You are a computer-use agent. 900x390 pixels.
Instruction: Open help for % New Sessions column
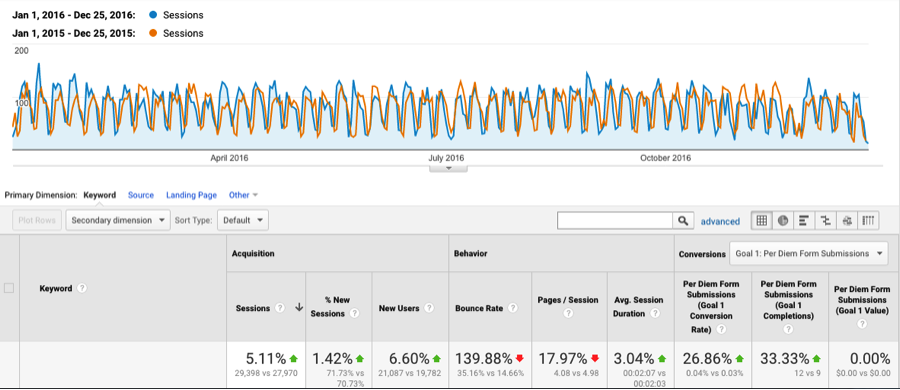[355, 314]
